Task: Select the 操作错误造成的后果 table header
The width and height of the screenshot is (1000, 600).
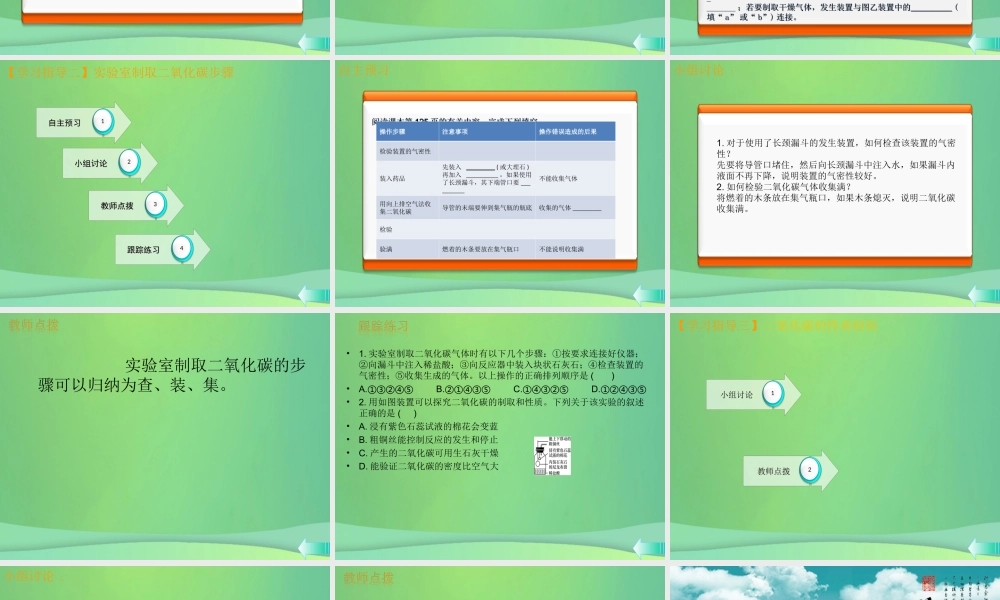Action: [x=575, y=131]
